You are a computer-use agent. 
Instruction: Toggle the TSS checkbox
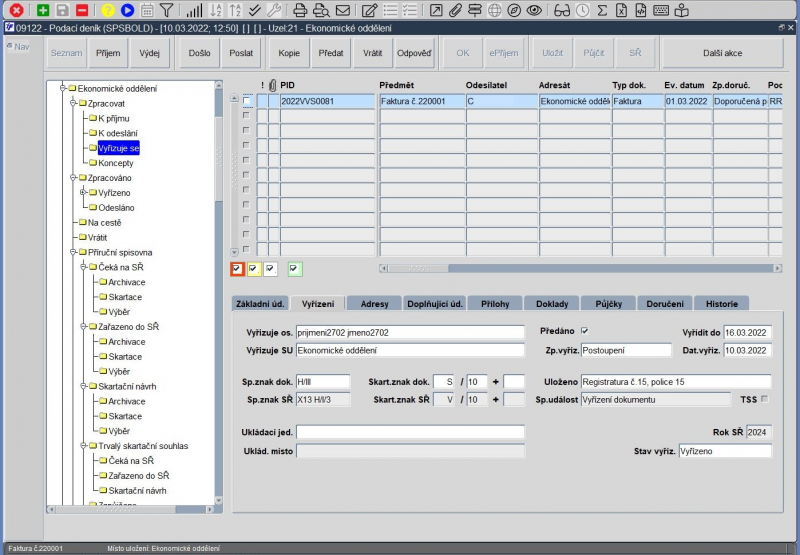click(764, 399)
